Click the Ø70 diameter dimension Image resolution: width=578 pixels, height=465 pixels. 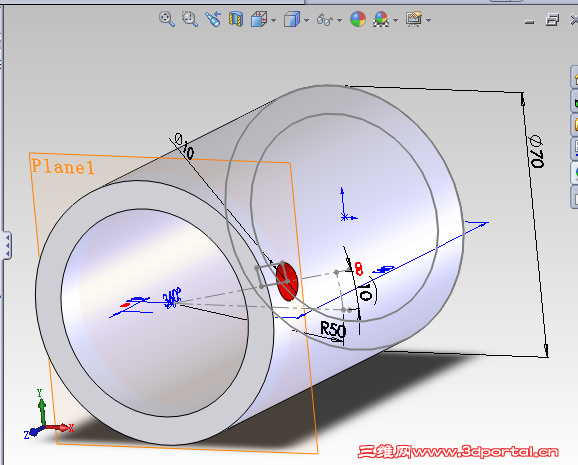click(x=536, y=152)
